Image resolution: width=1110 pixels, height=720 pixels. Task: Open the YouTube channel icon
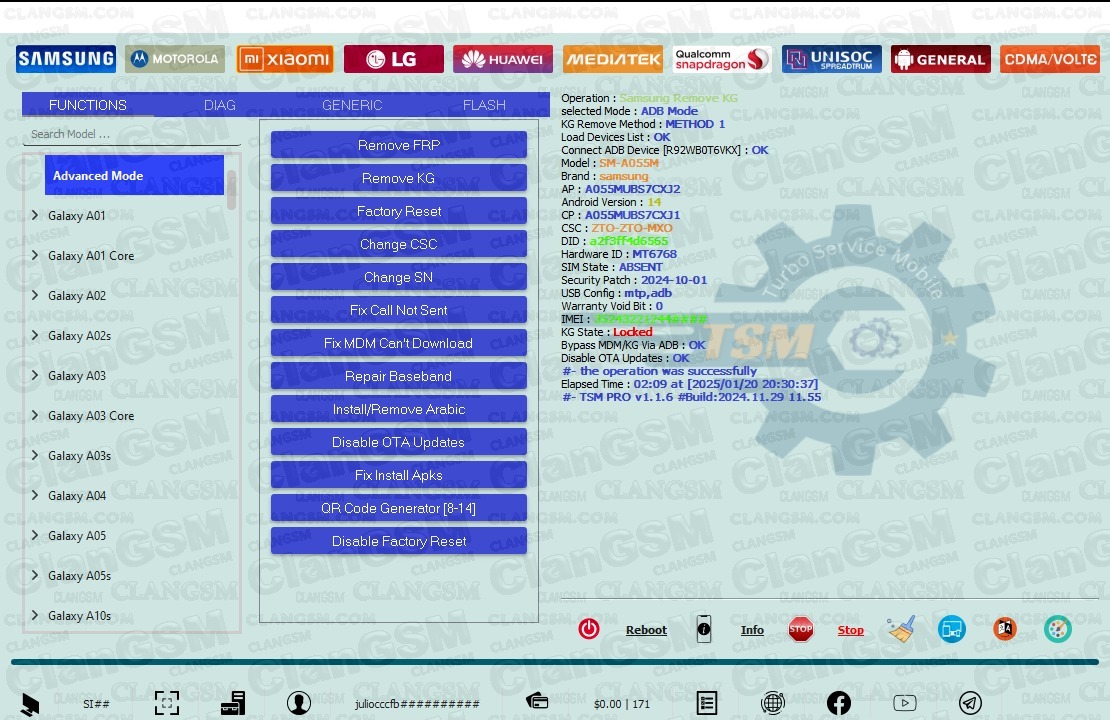point(905,703)
